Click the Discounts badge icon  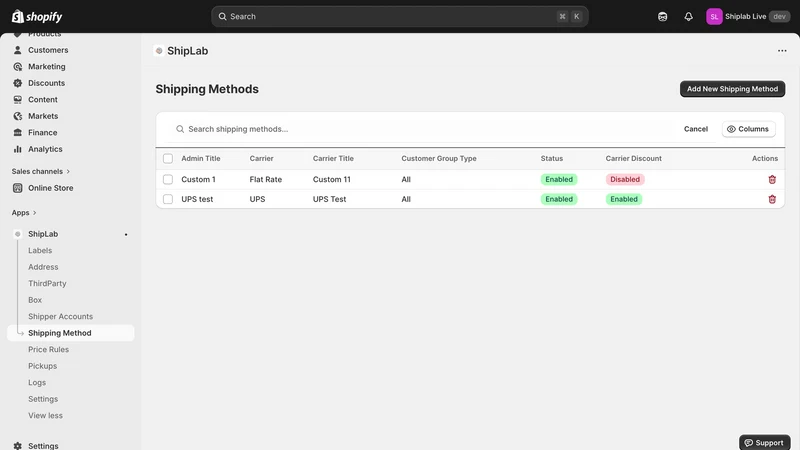[18, 83]
